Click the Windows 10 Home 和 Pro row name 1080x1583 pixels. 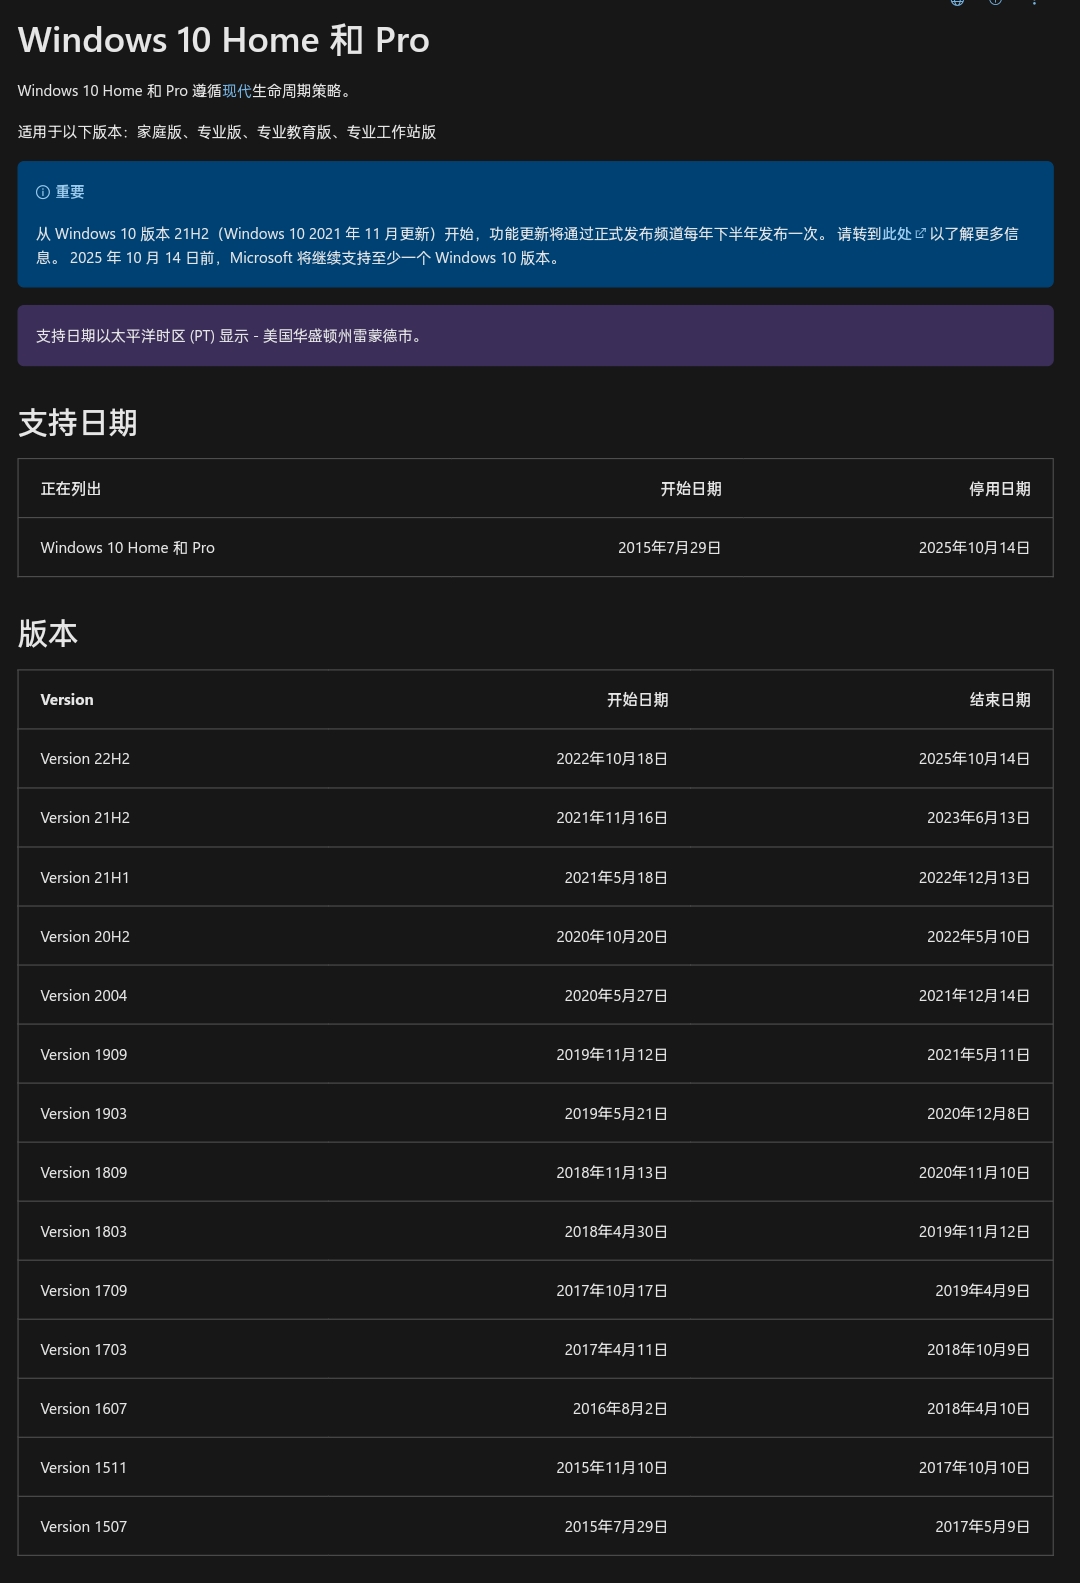(x=128, y=548)
